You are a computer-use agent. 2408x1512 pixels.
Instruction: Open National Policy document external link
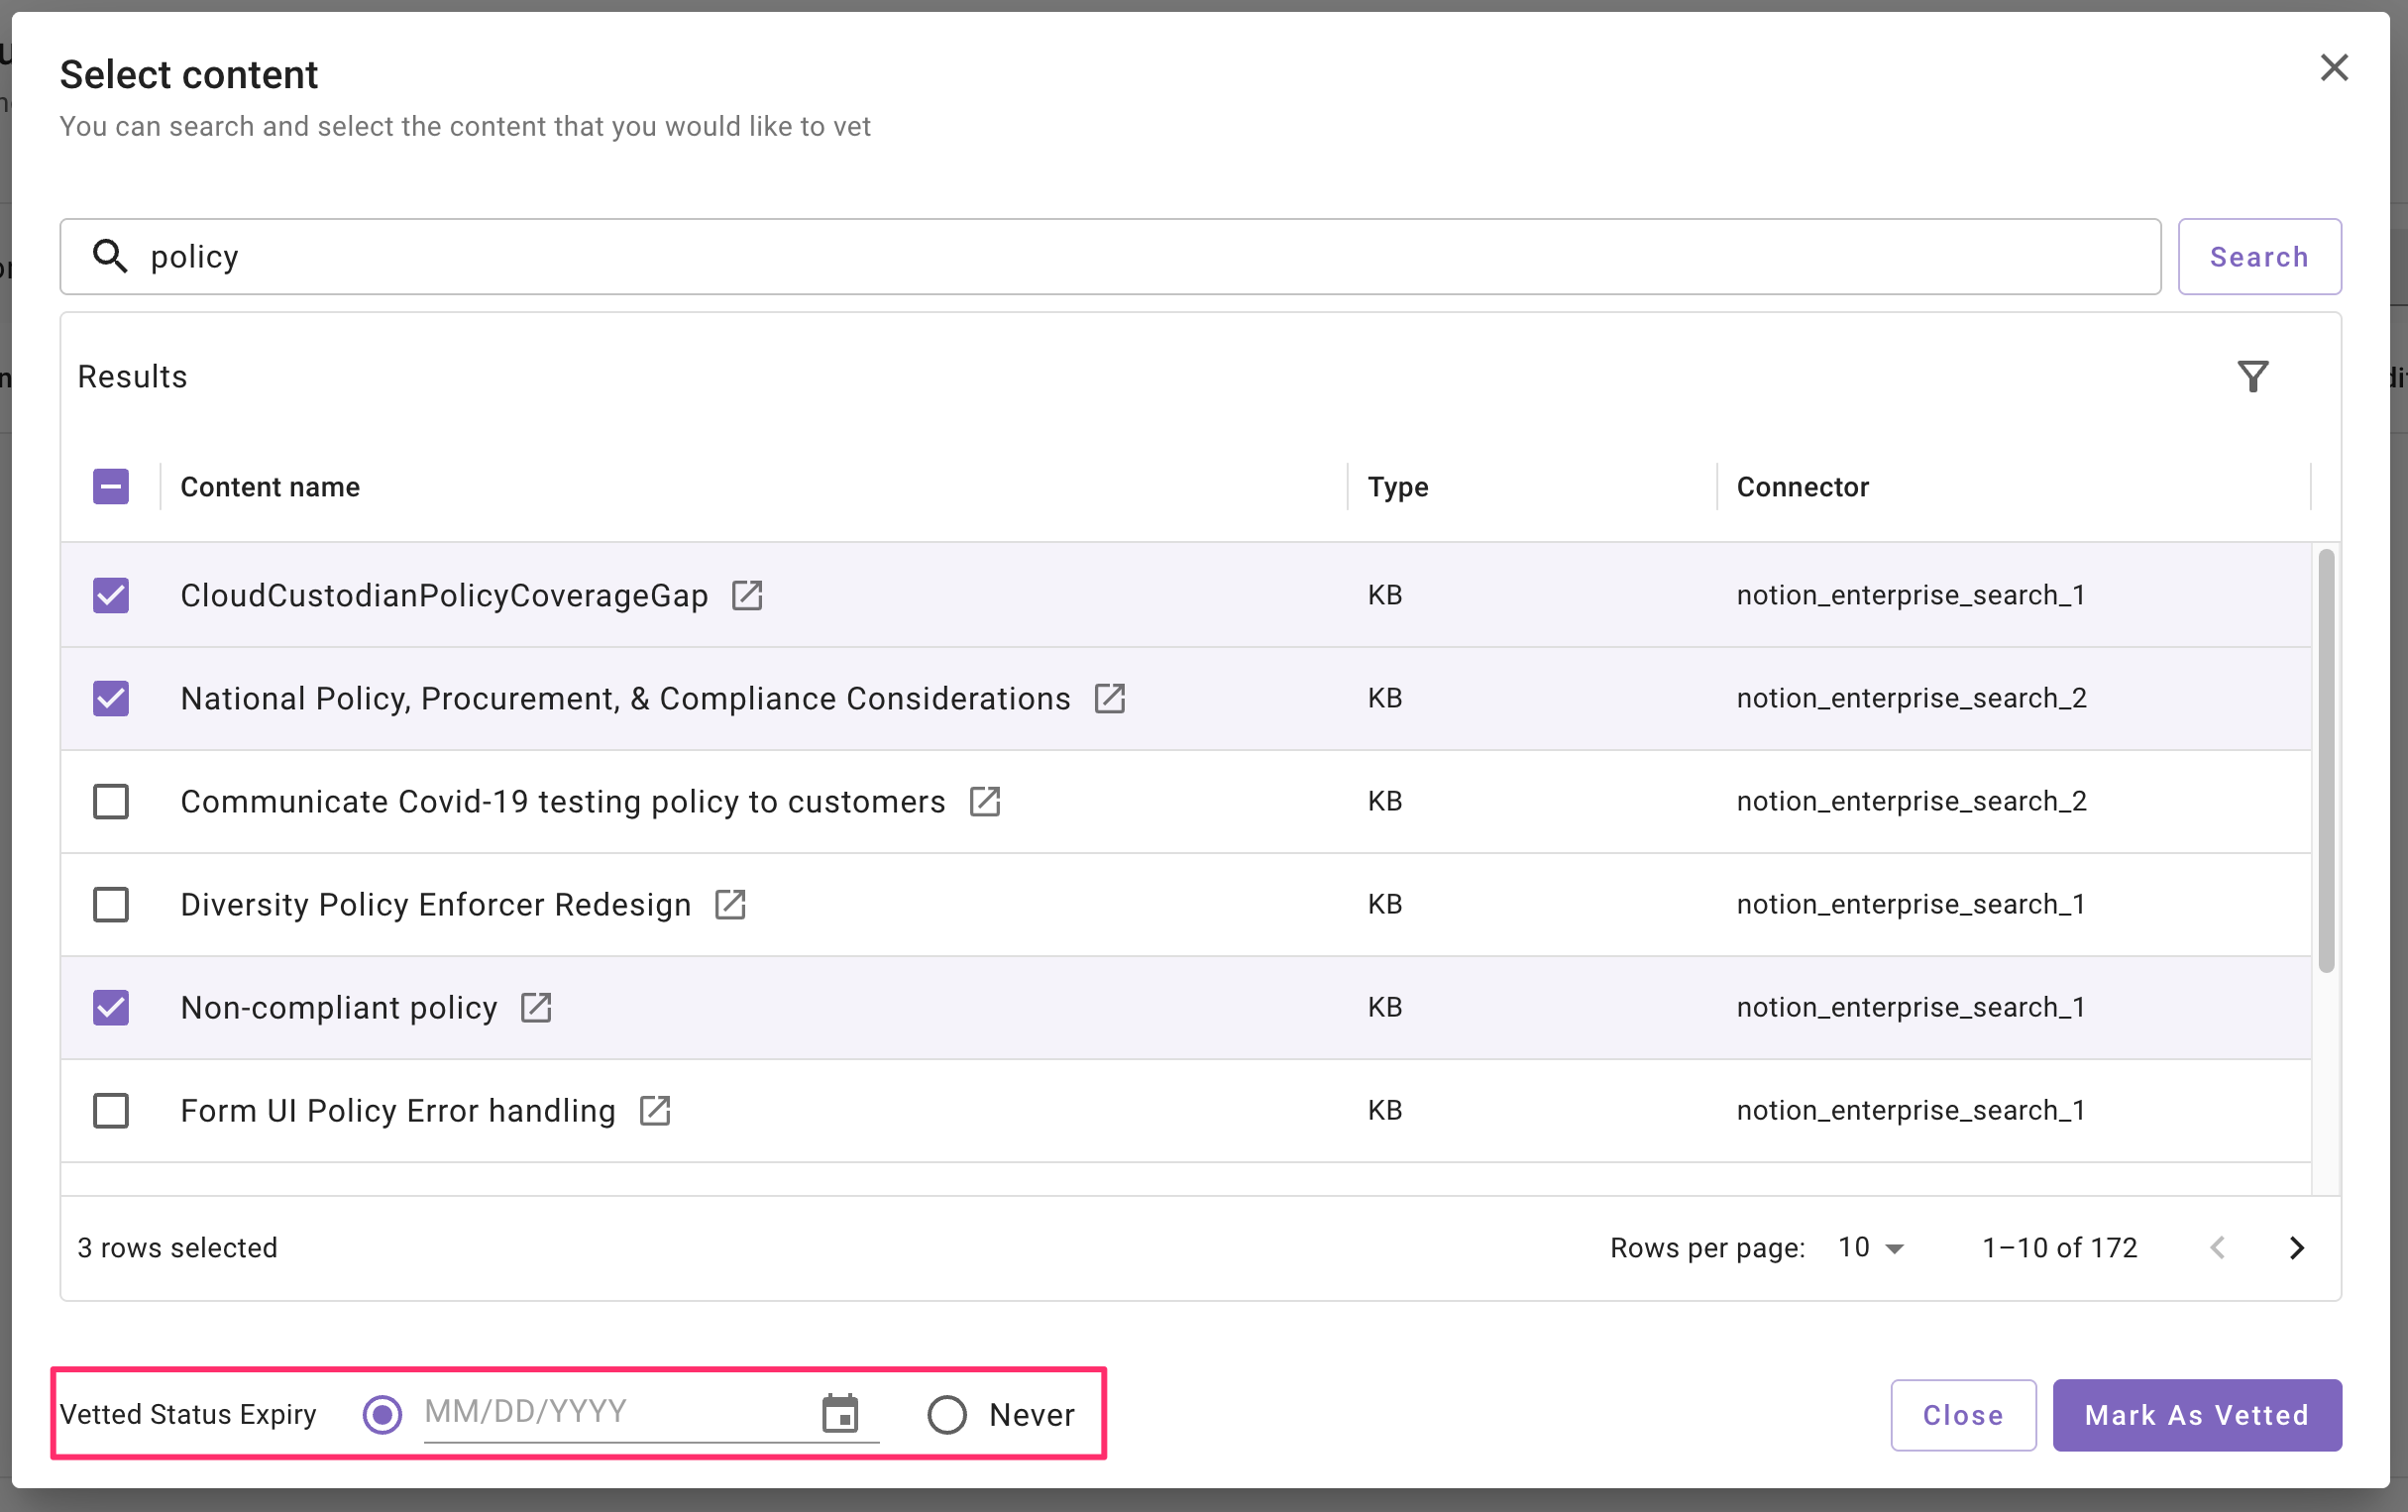pyautogui.click(x=1109, y=698)
